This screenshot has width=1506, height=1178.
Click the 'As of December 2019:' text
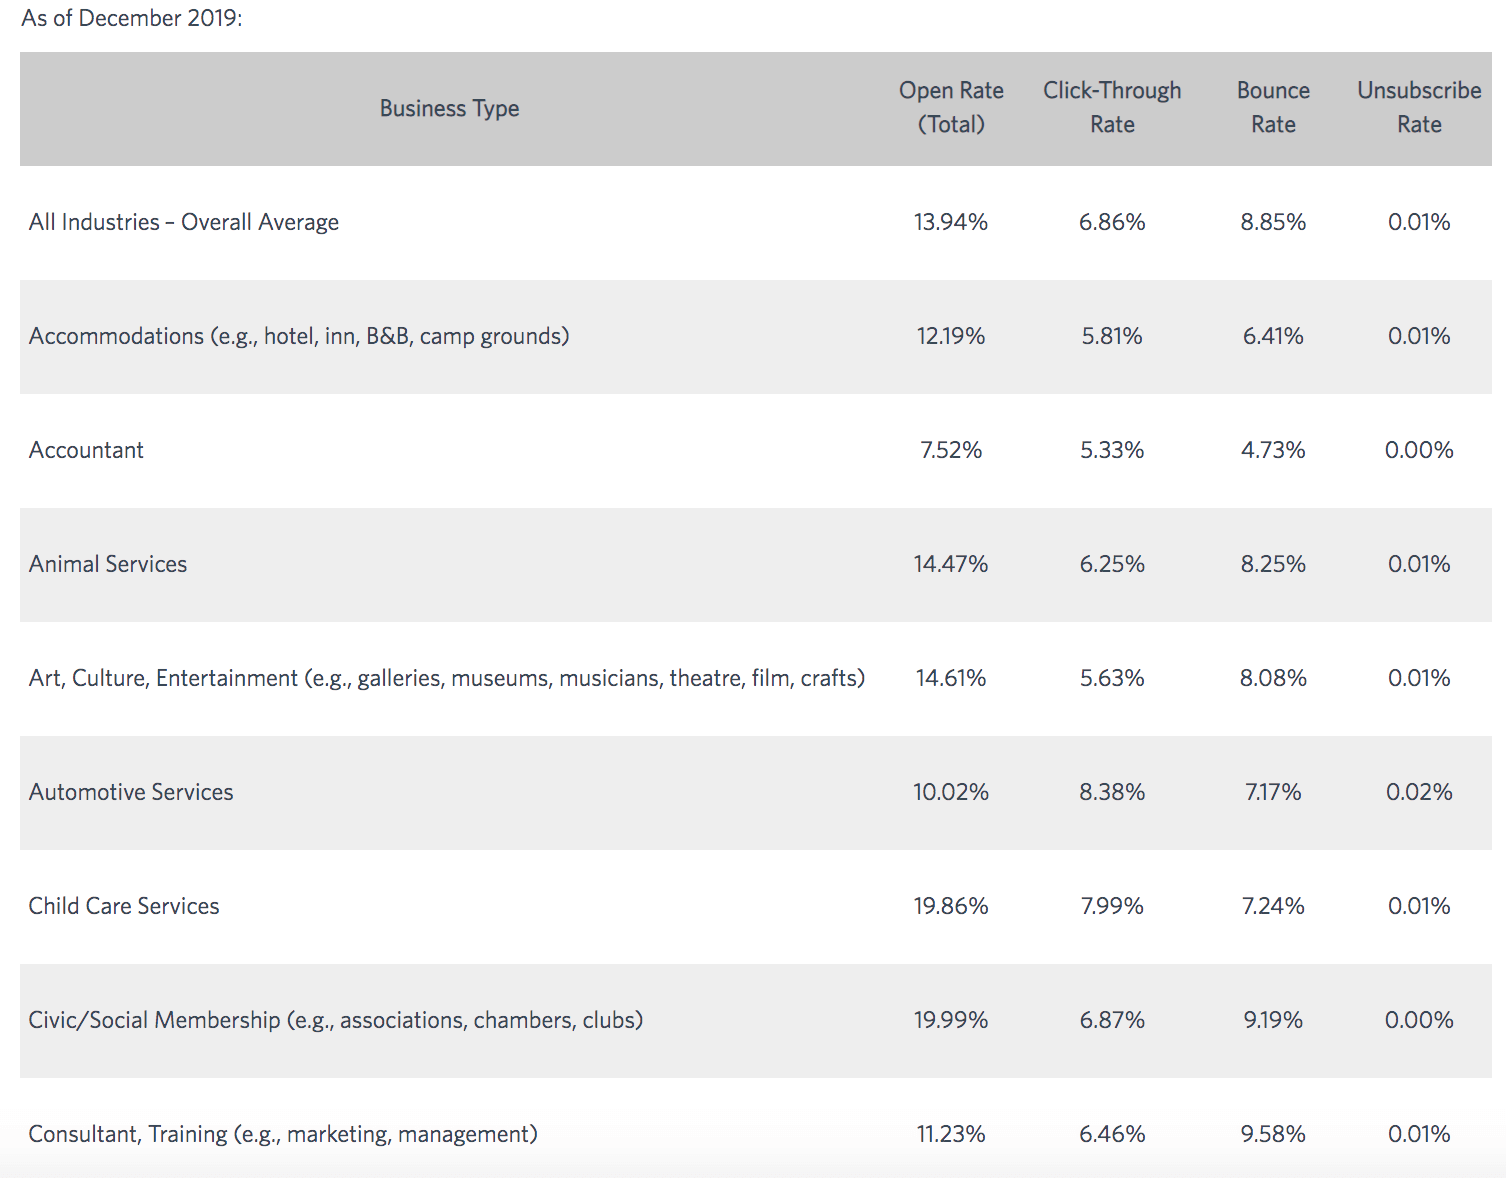(x=132, y=18)
